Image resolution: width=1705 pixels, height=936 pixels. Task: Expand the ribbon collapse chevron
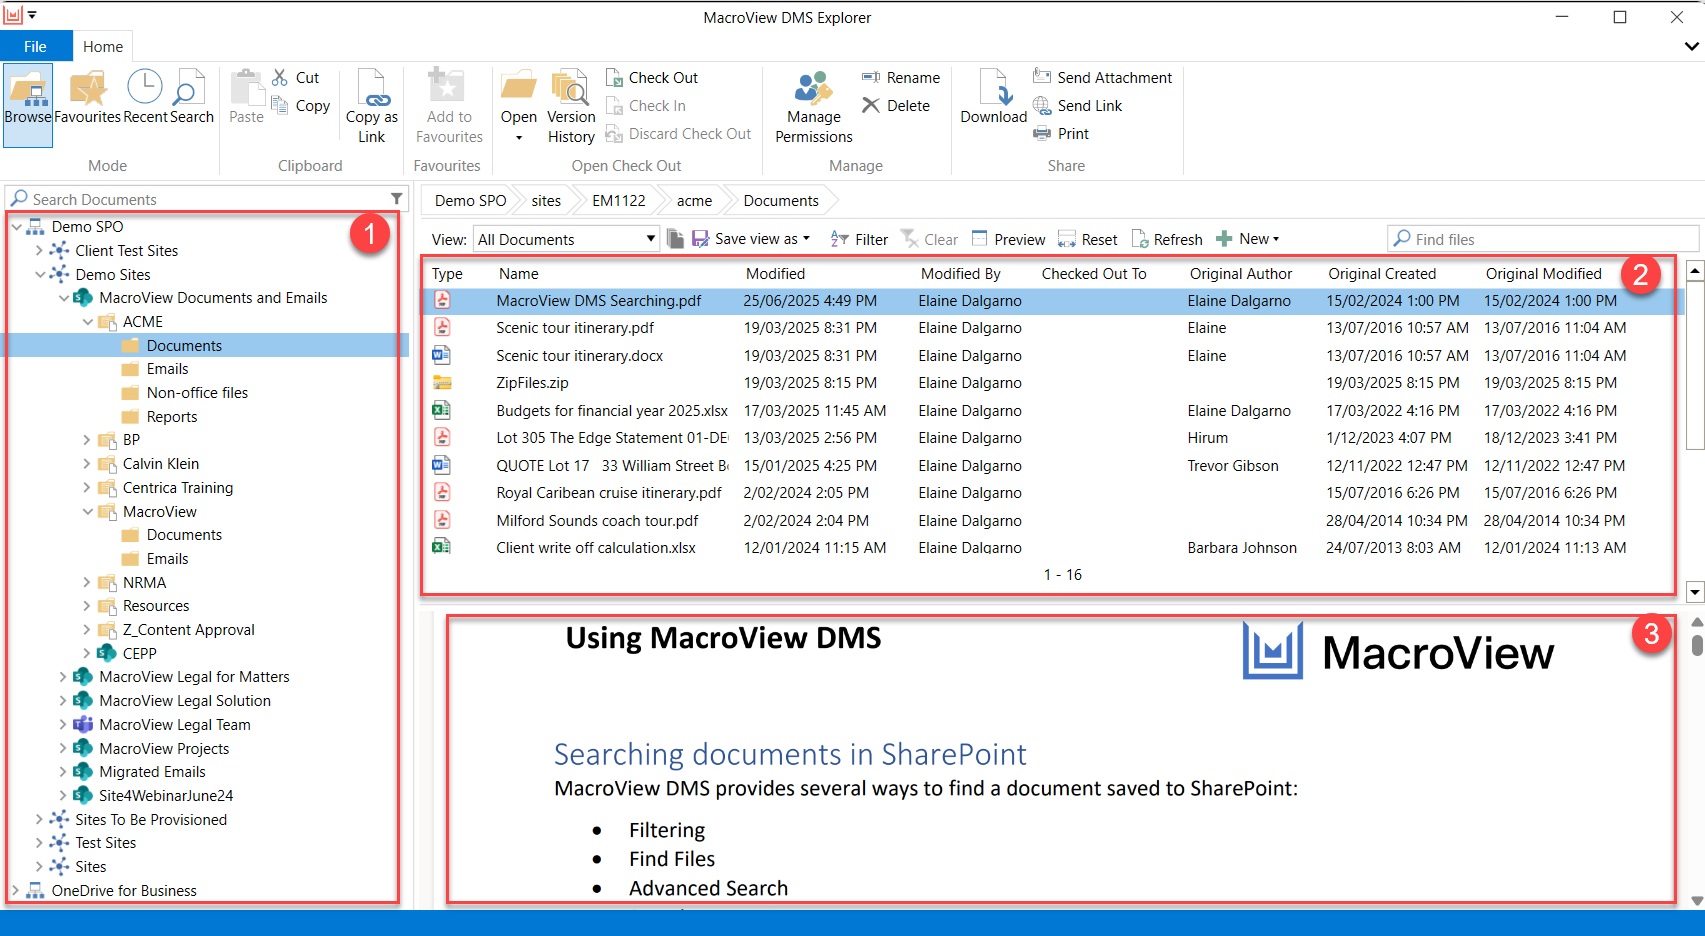pyautogui.click(x=1691, y=46)
